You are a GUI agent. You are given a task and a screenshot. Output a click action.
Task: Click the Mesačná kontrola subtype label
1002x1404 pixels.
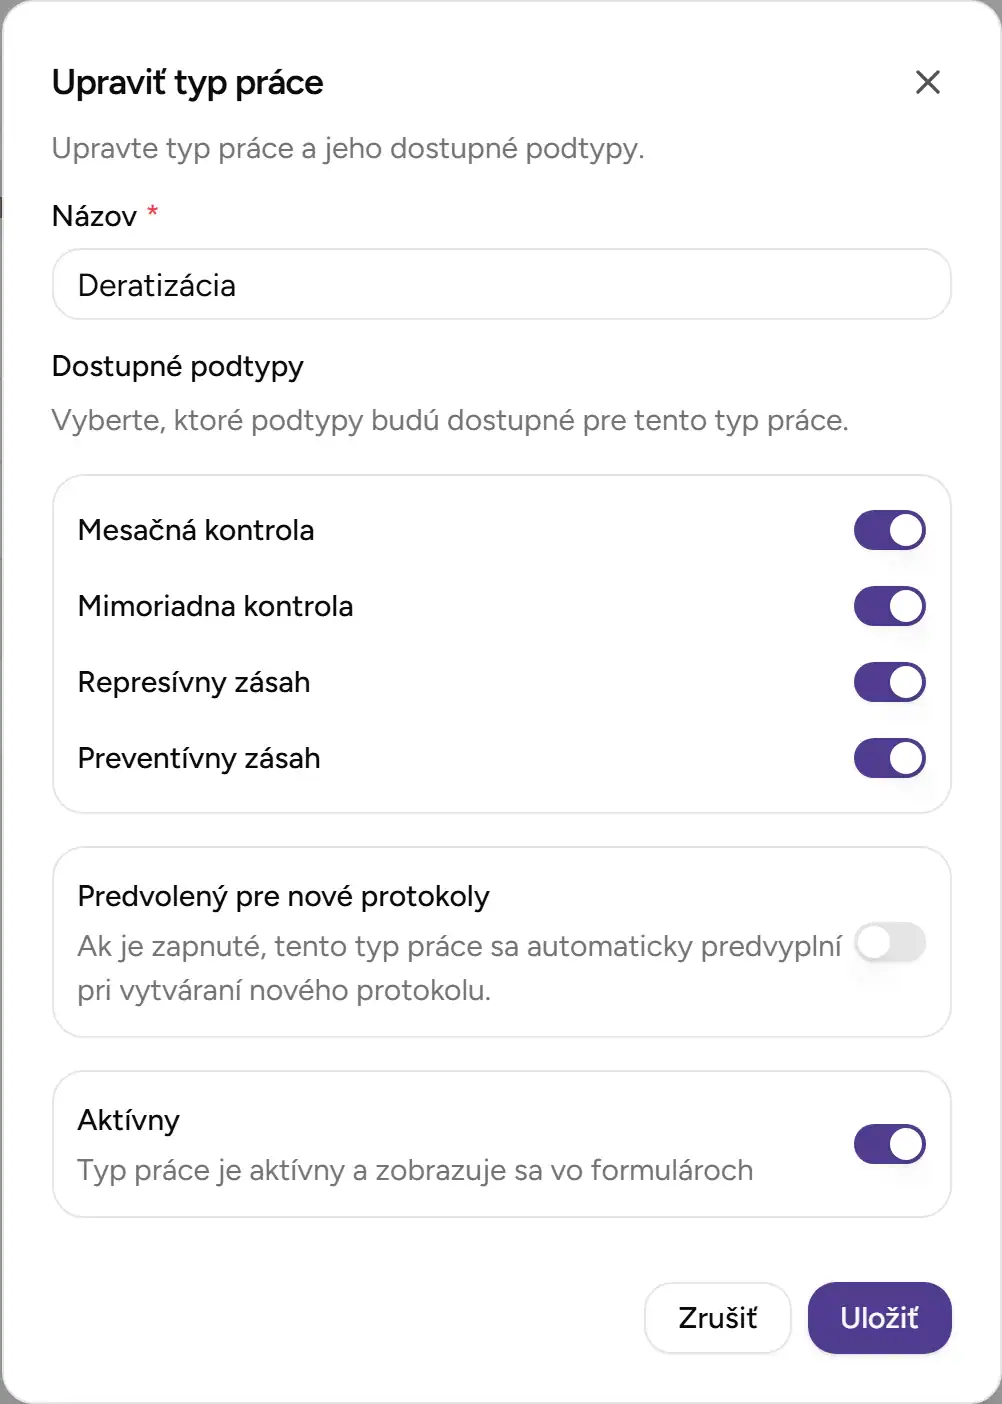[197, 529]
